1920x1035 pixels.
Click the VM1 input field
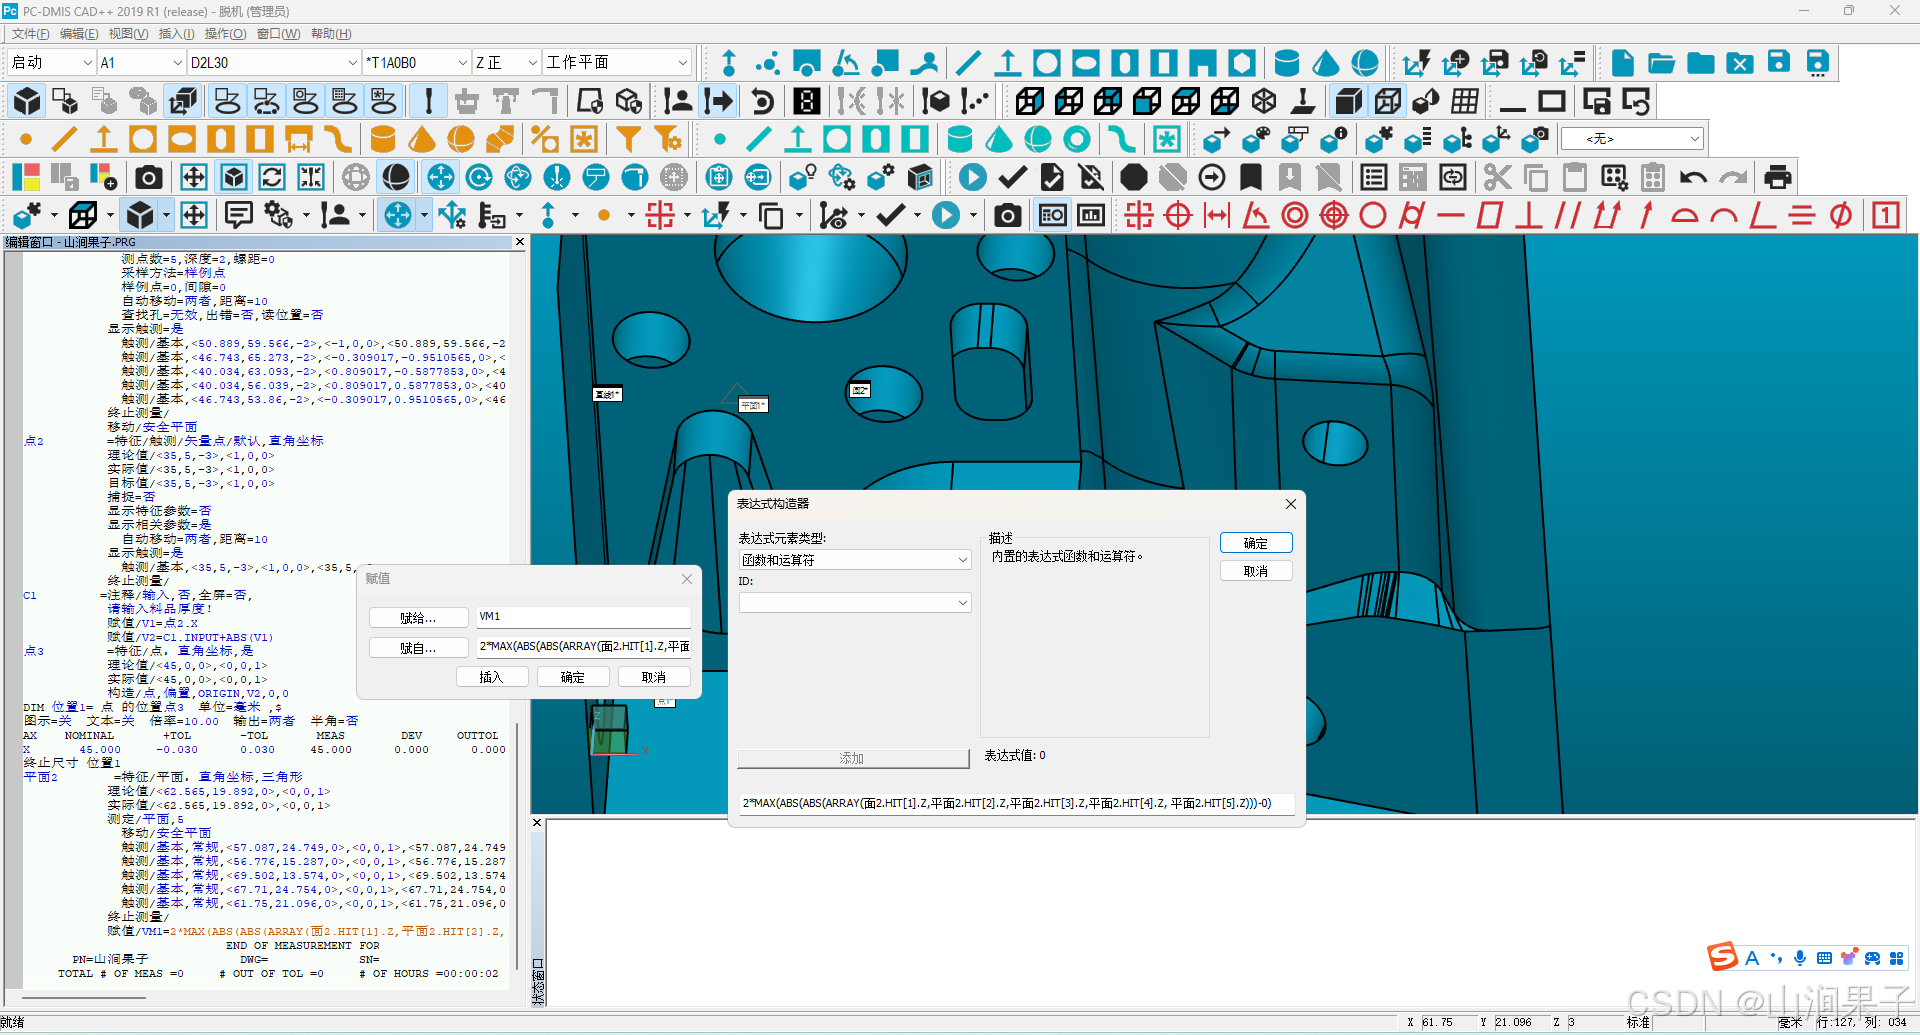583,617
